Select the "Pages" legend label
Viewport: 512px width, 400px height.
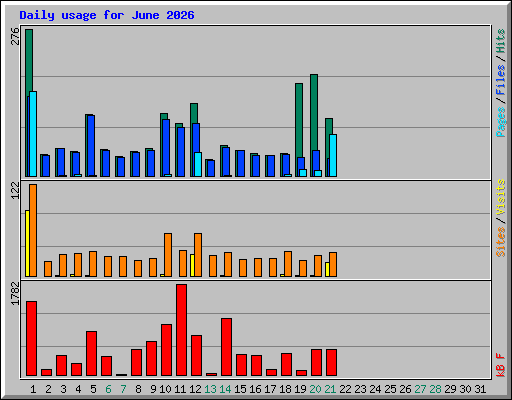[x=501, y=122]
